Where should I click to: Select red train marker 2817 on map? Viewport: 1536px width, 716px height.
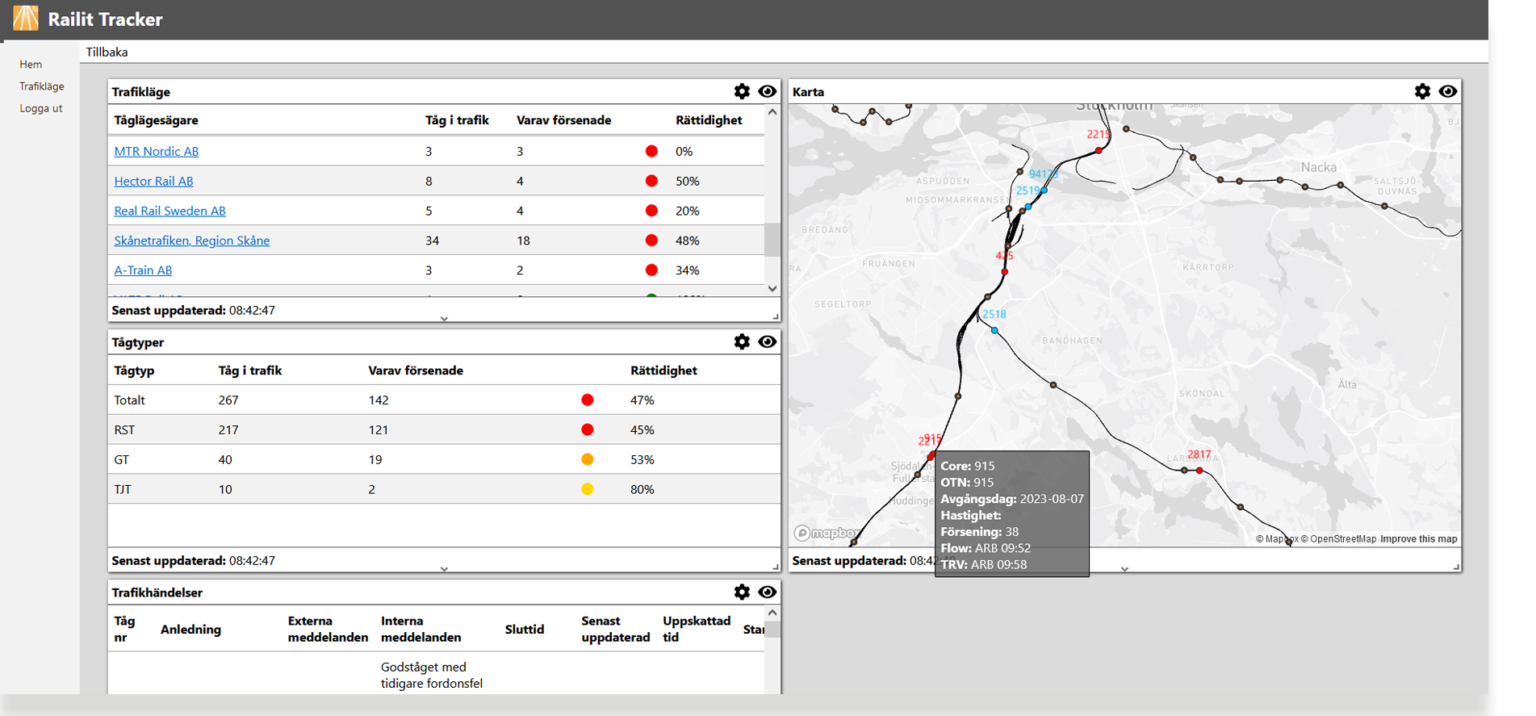tap(1198, 468)
